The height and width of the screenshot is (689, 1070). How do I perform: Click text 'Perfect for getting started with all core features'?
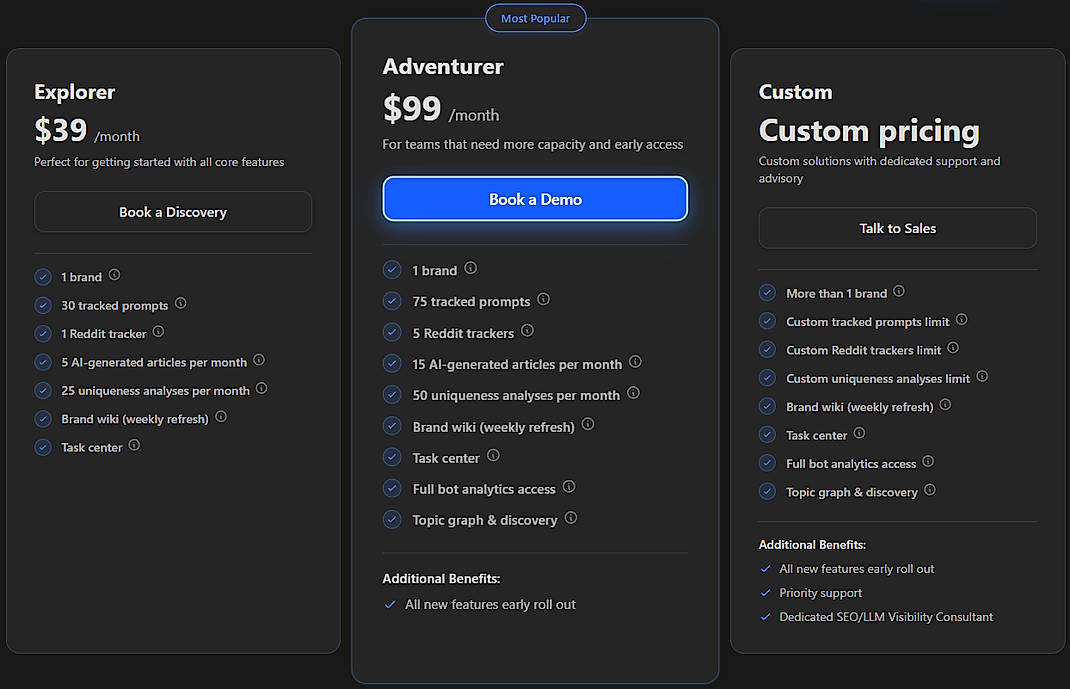point(159,162)
